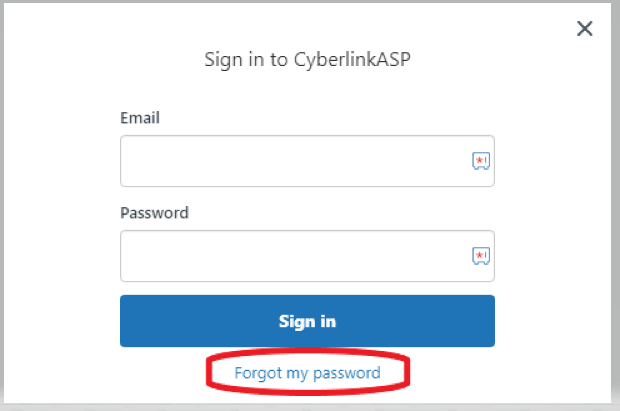Place cursor in the empty Password text box

pos(307,256)
